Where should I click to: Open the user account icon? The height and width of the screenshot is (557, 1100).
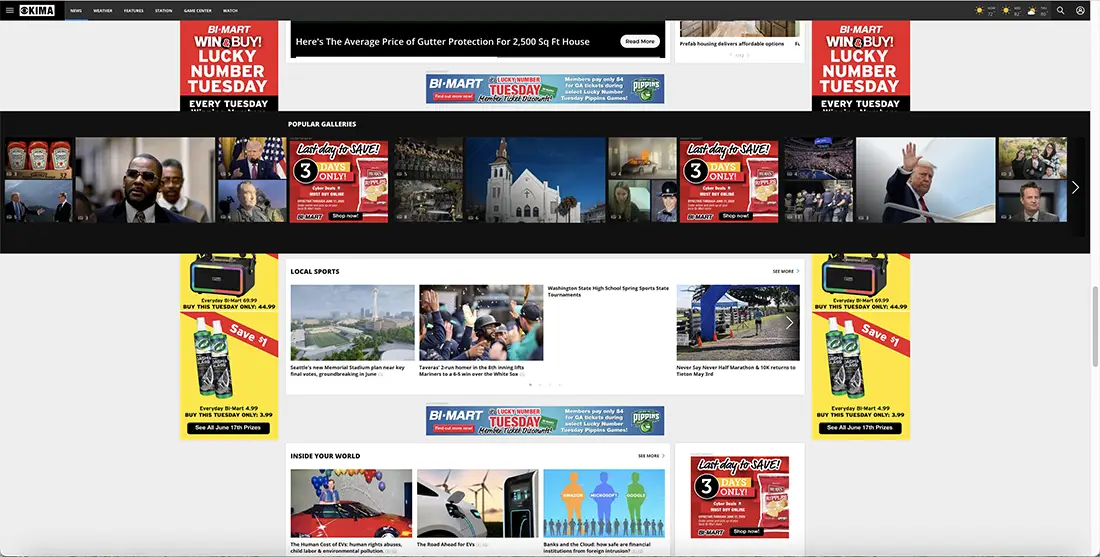(x=1080, y=11)
